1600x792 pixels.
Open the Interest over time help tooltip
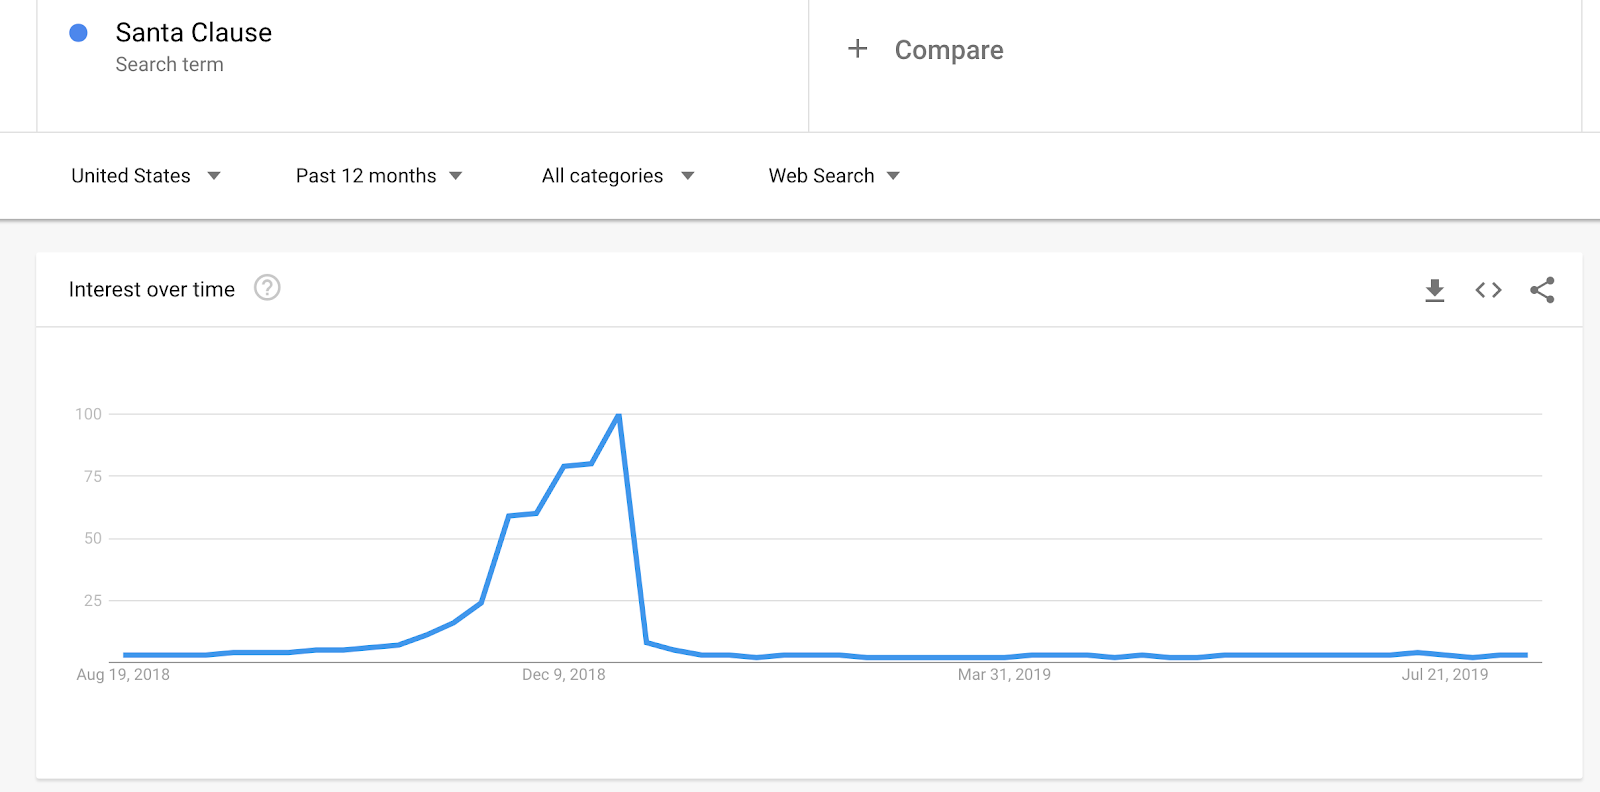point(265,289)
